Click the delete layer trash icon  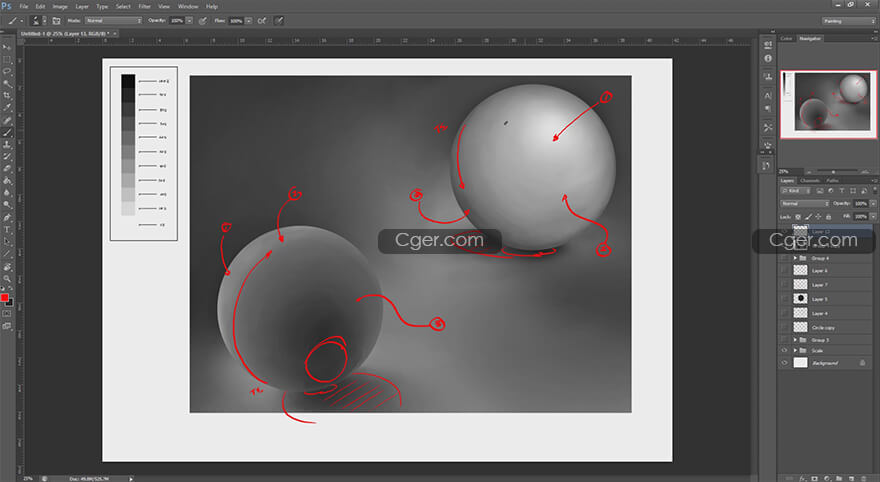coord(864,478)
